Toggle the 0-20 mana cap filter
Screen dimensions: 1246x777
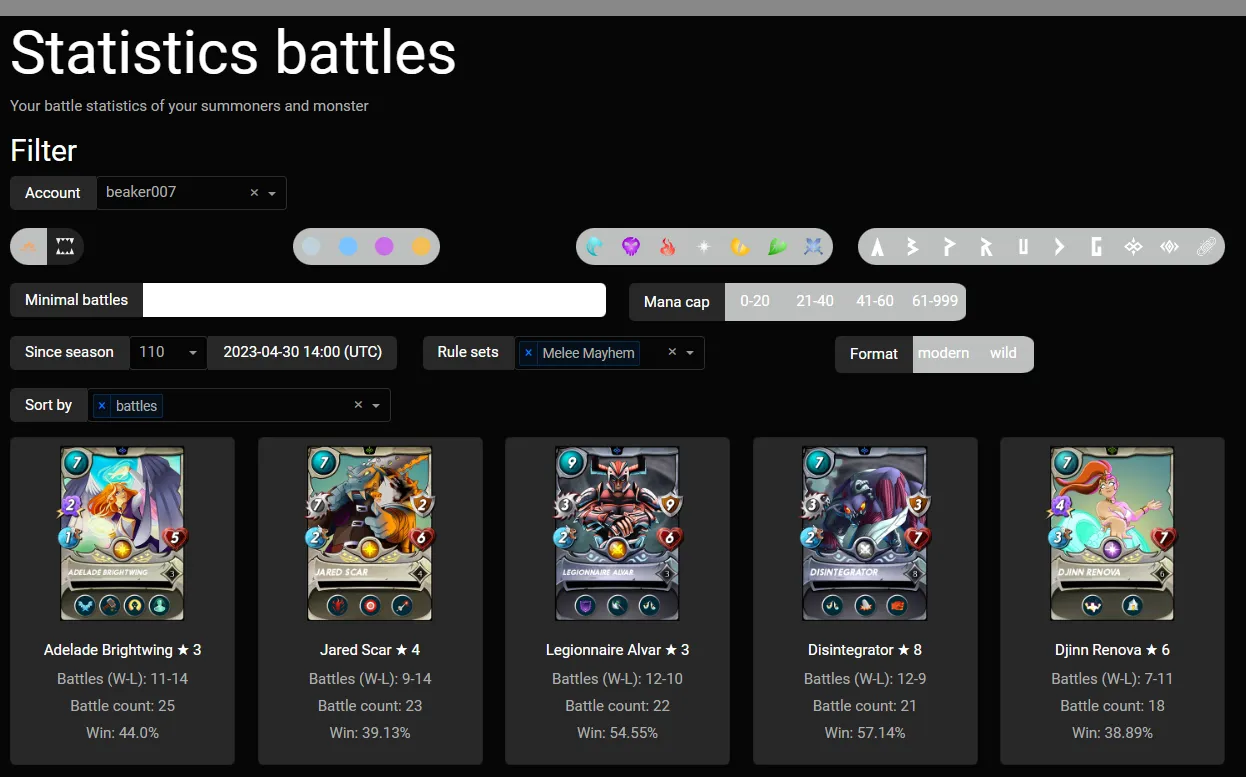[x=755, y=301]
